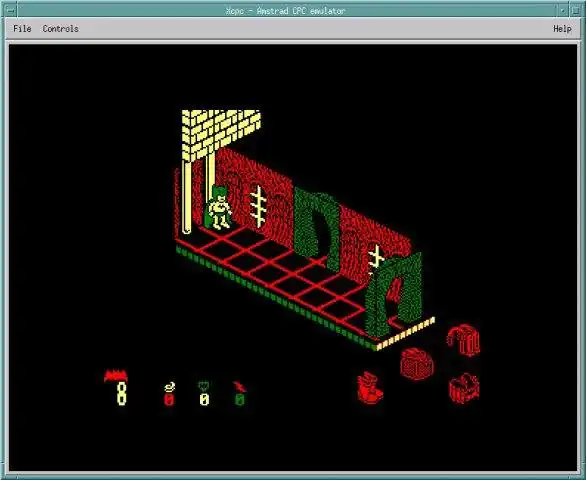Click the green shield power-up icon
The height and width of the screenshot is (480, 586).
click(x=204, y=387)
